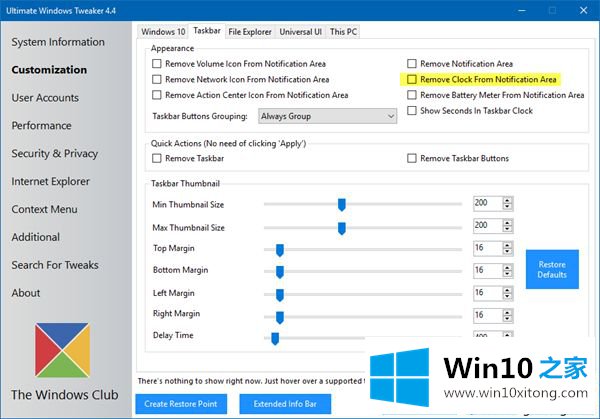This screenshot has height=419, width=600.
Task: Click the Delay Time slider handle
Action: coord(275,338)
